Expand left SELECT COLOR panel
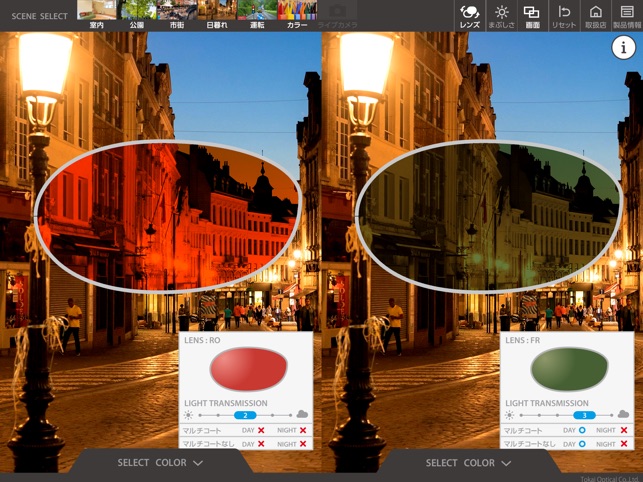 pyautogui.click(x=160, y=463)
